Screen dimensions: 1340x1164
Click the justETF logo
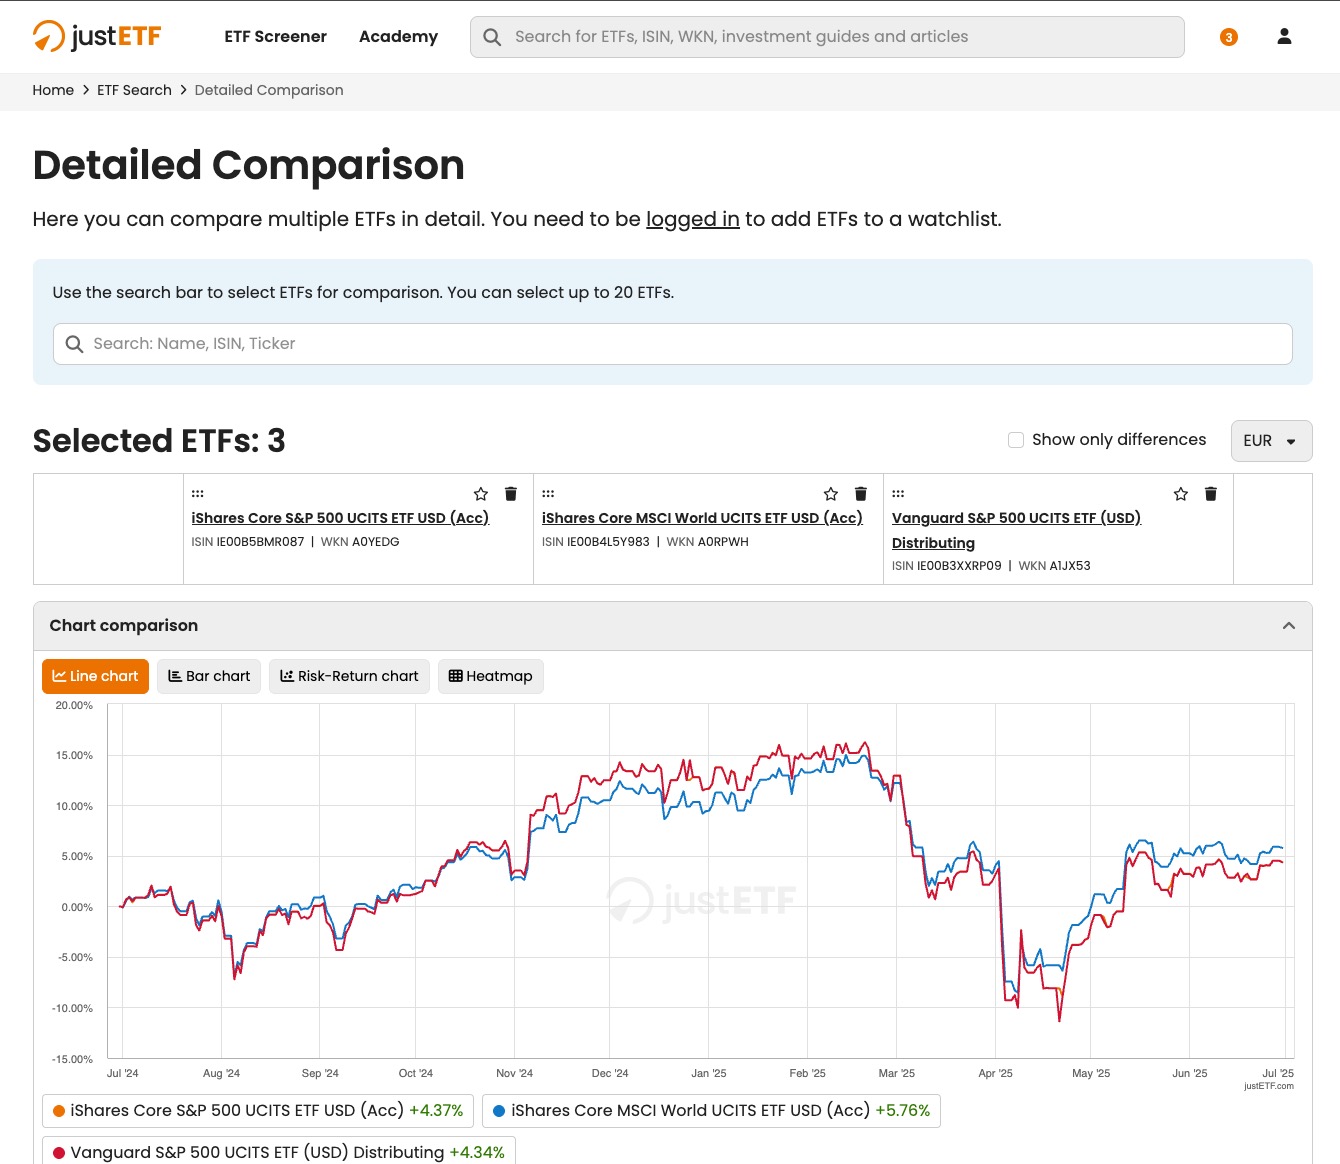coord(97,36)
